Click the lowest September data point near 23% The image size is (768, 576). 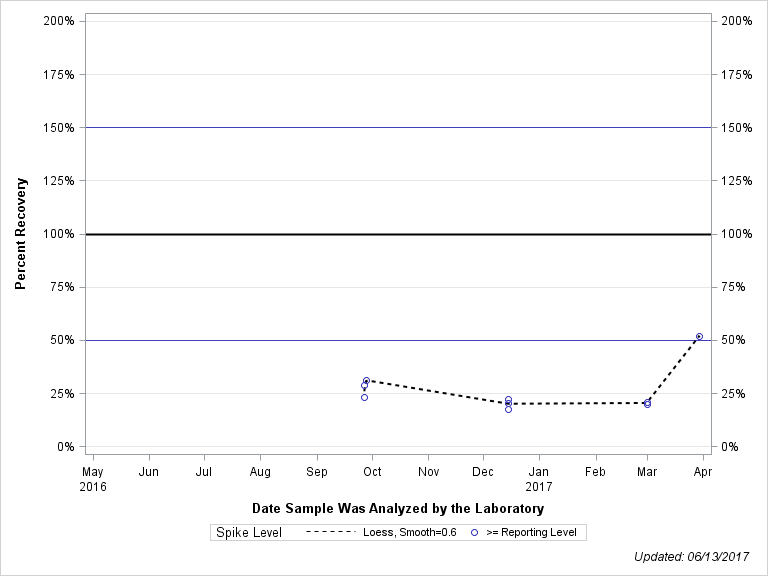coord(364,398)
